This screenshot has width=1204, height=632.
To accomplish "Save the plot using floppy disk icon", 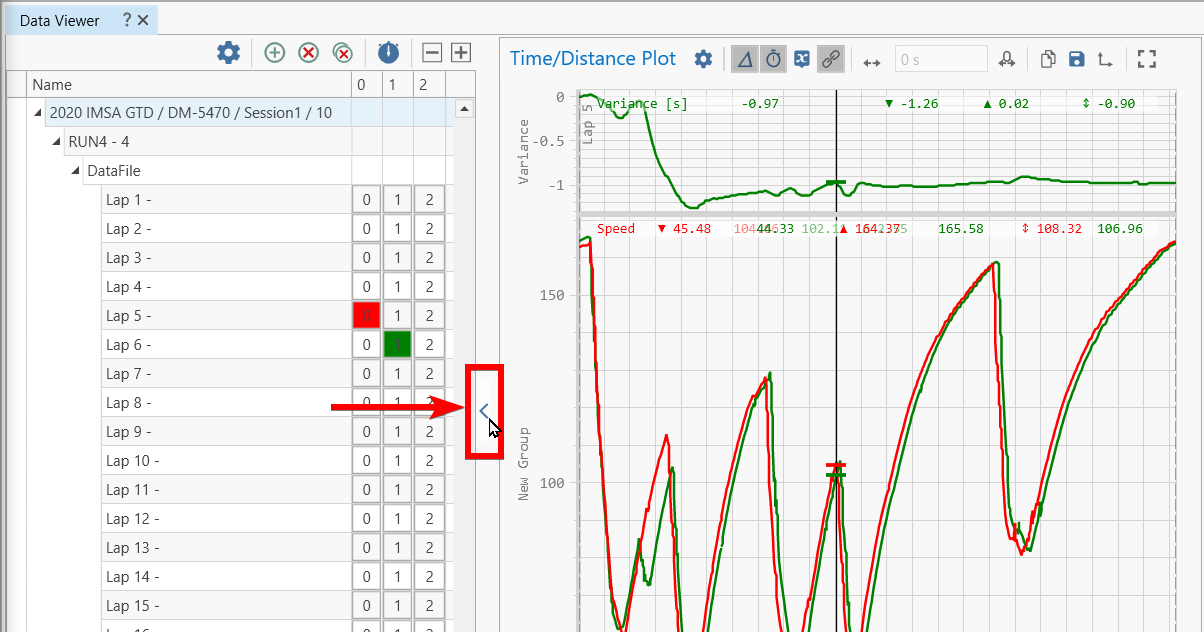I will 1076,60.
